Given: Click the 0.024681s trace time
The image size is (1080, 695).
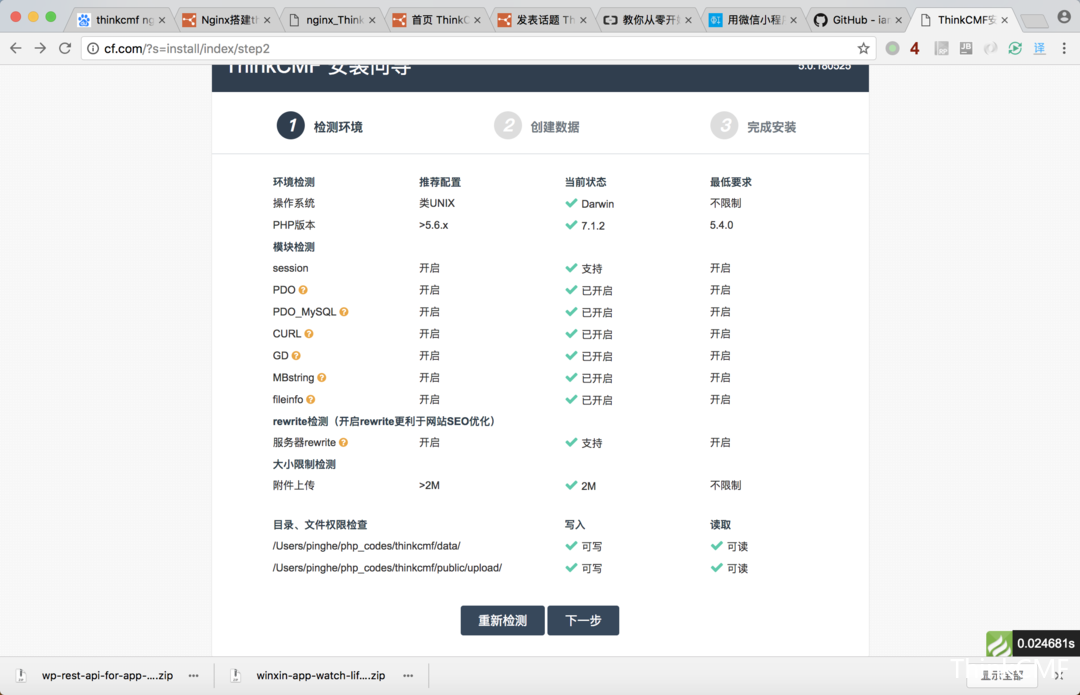Looking at the screenshot, I should click(x=1046, y=644).
